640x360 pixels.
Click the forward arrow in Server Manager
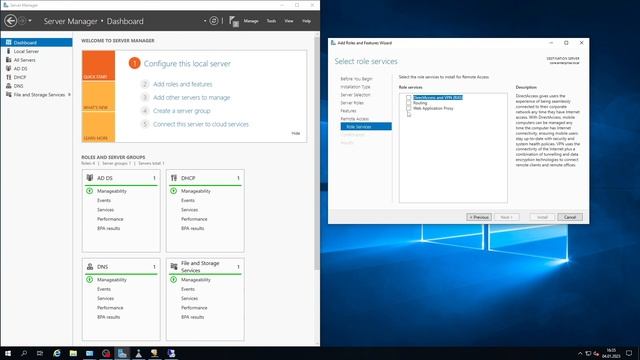click(22, 20)
